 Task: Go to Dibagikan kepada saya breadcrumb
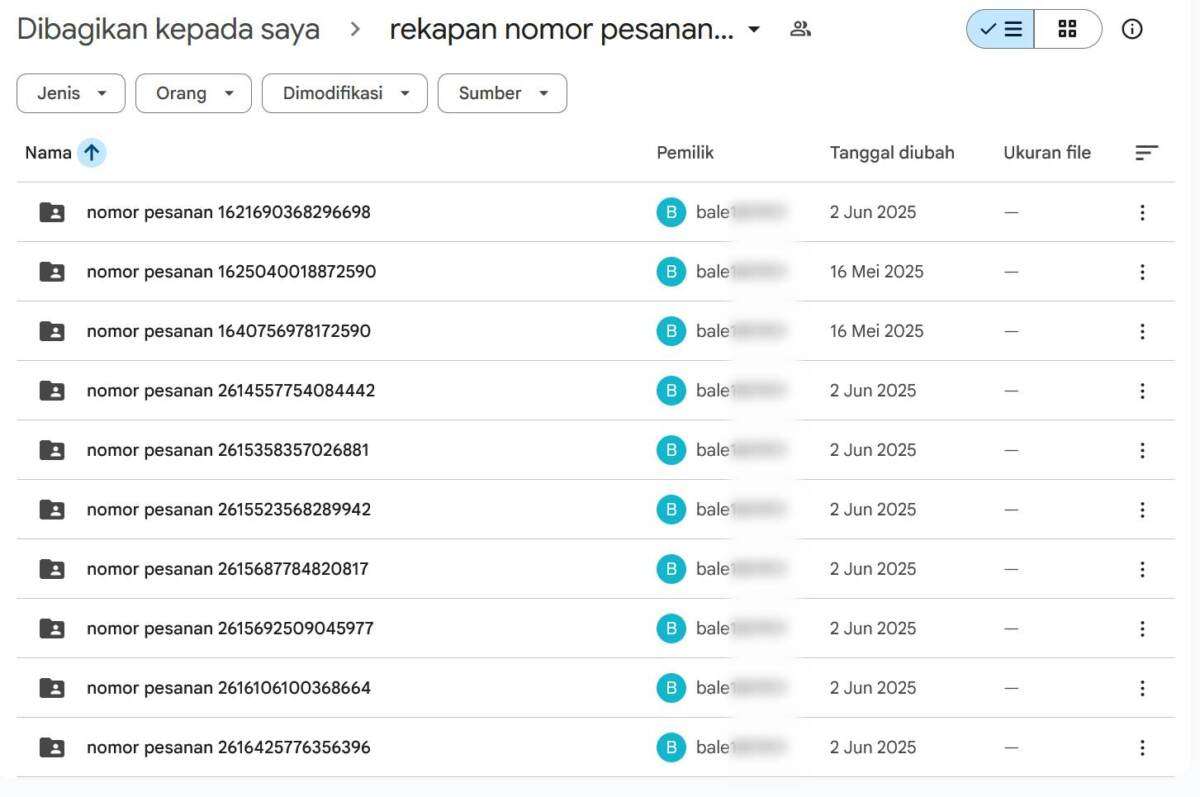168,30
